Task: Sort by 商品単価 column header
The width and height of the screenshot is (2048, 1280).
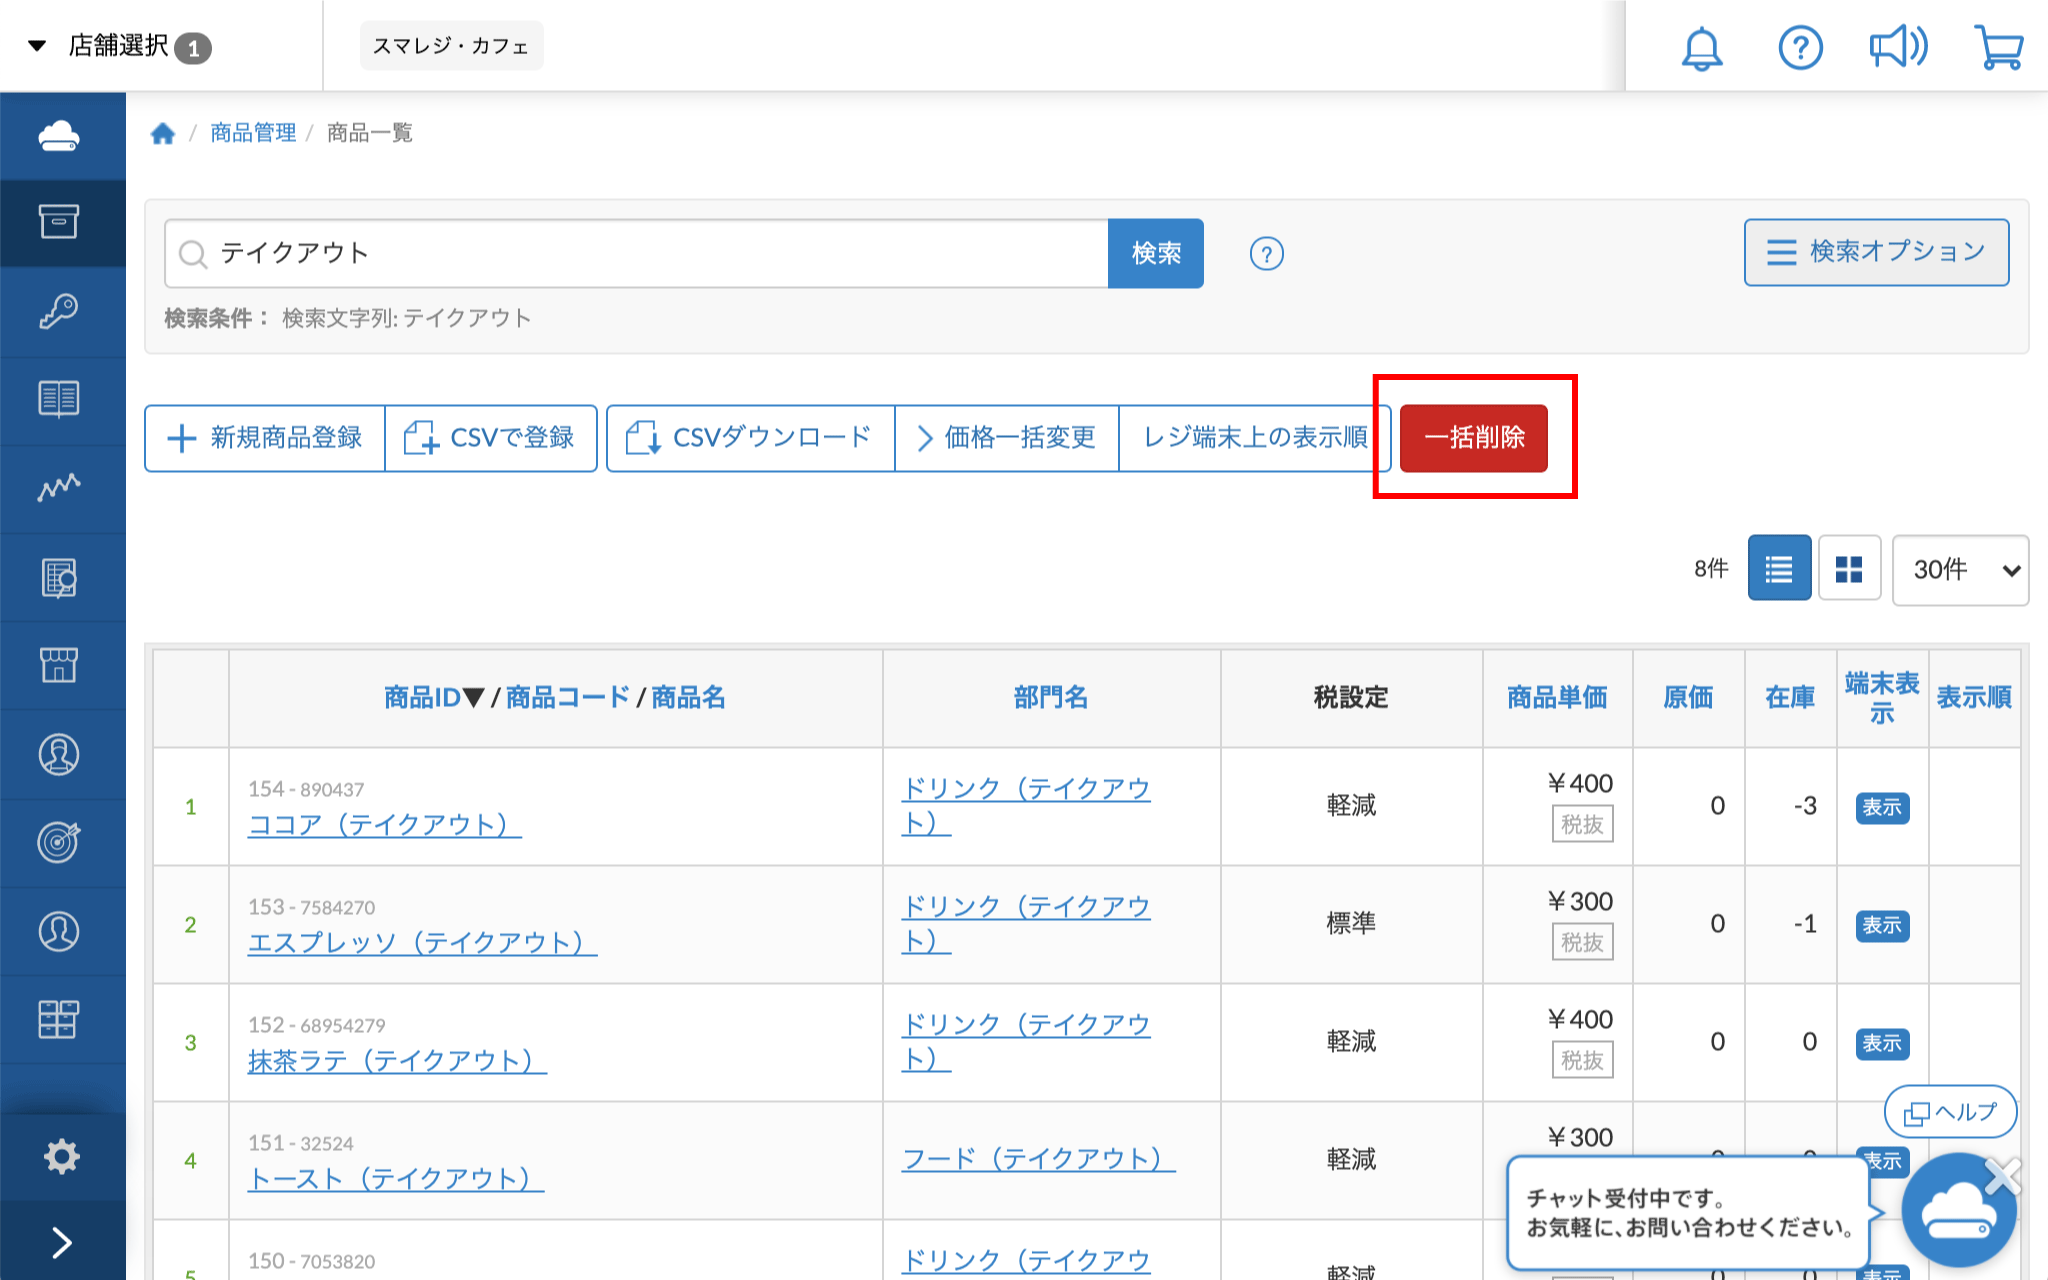Action: point(1556,697)
